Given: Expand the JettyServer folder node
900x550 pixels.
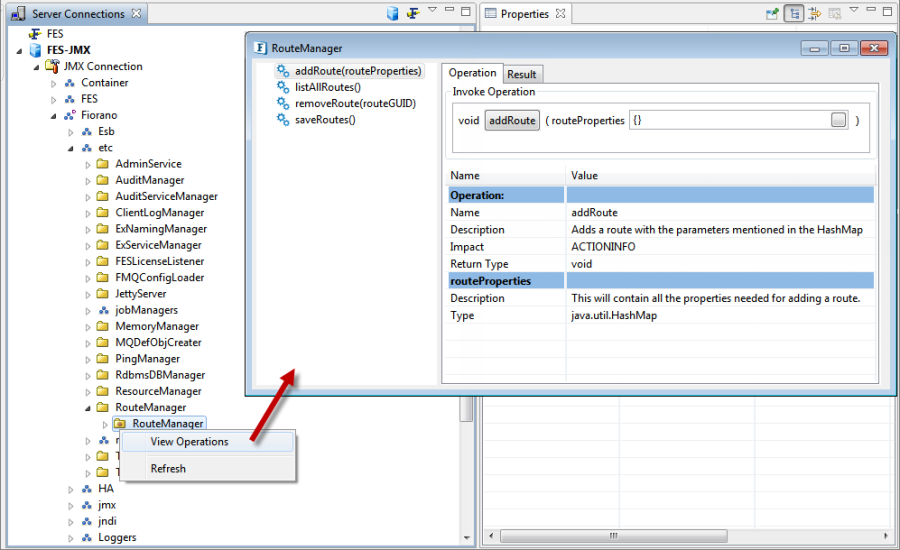Looking at the screenshot, I should [x=87, y=294].
